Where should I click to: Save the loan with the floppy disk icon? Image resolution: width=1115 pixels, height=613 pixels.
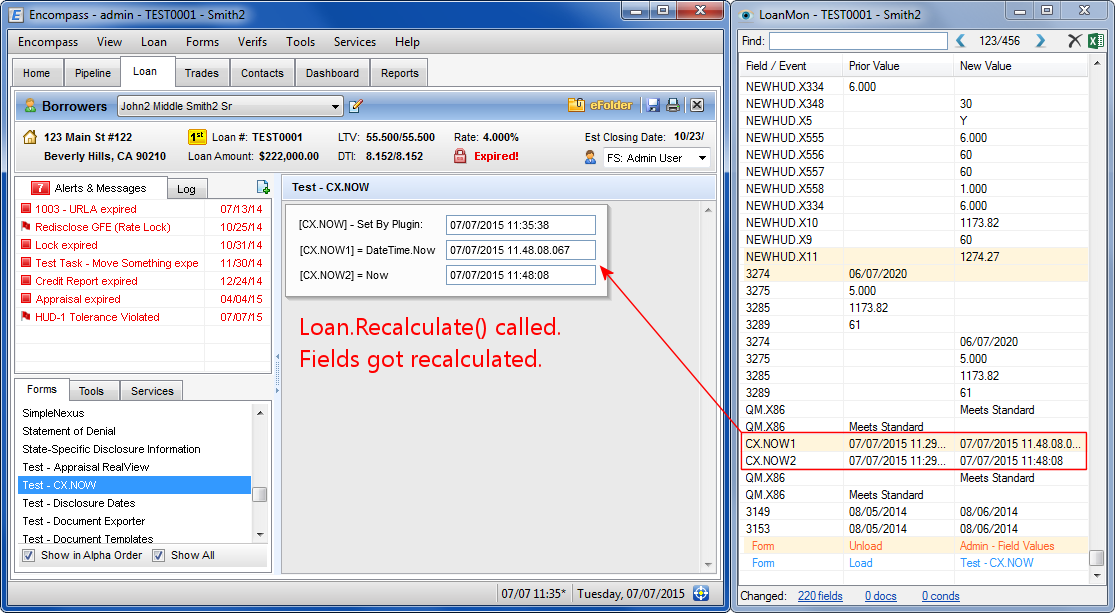coord(653,105)
